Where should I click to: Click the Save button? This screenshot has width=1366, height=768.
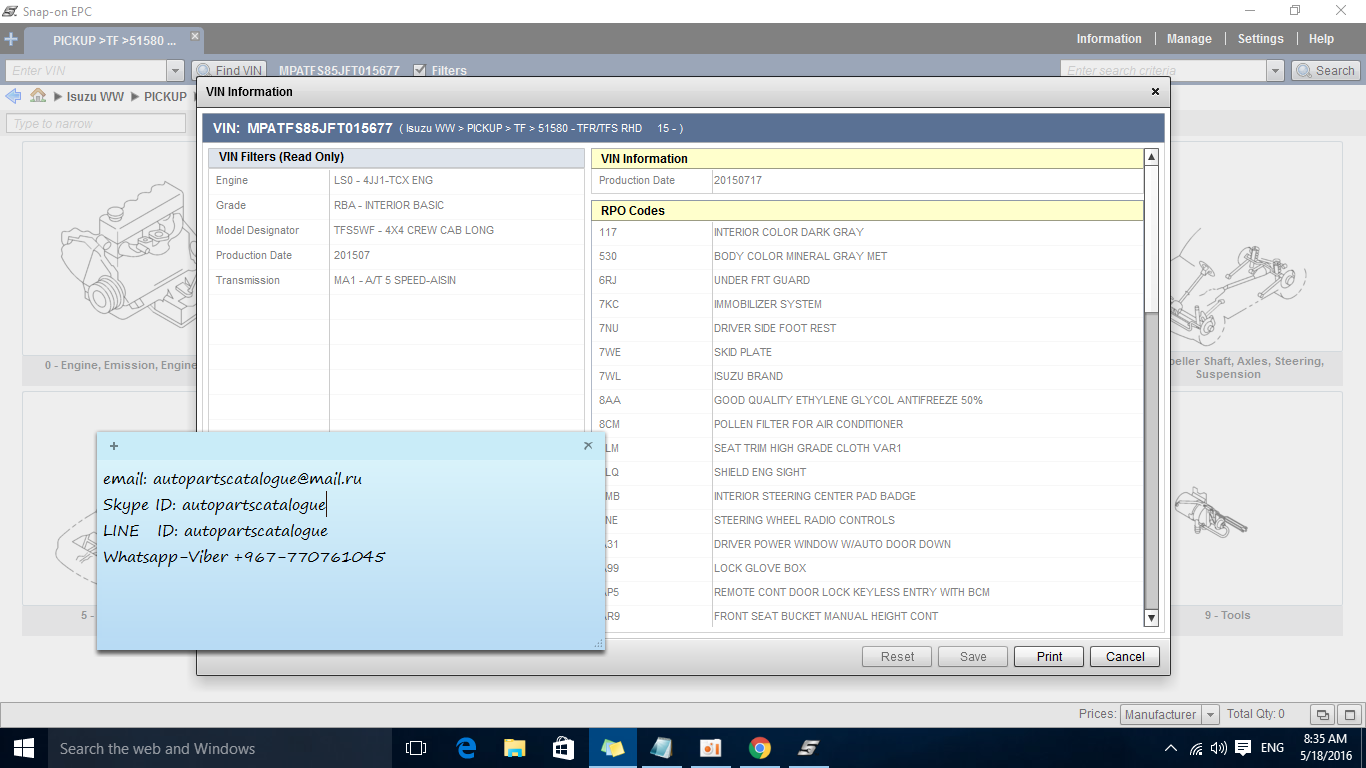pyautogui.click(x=972, y=656)
